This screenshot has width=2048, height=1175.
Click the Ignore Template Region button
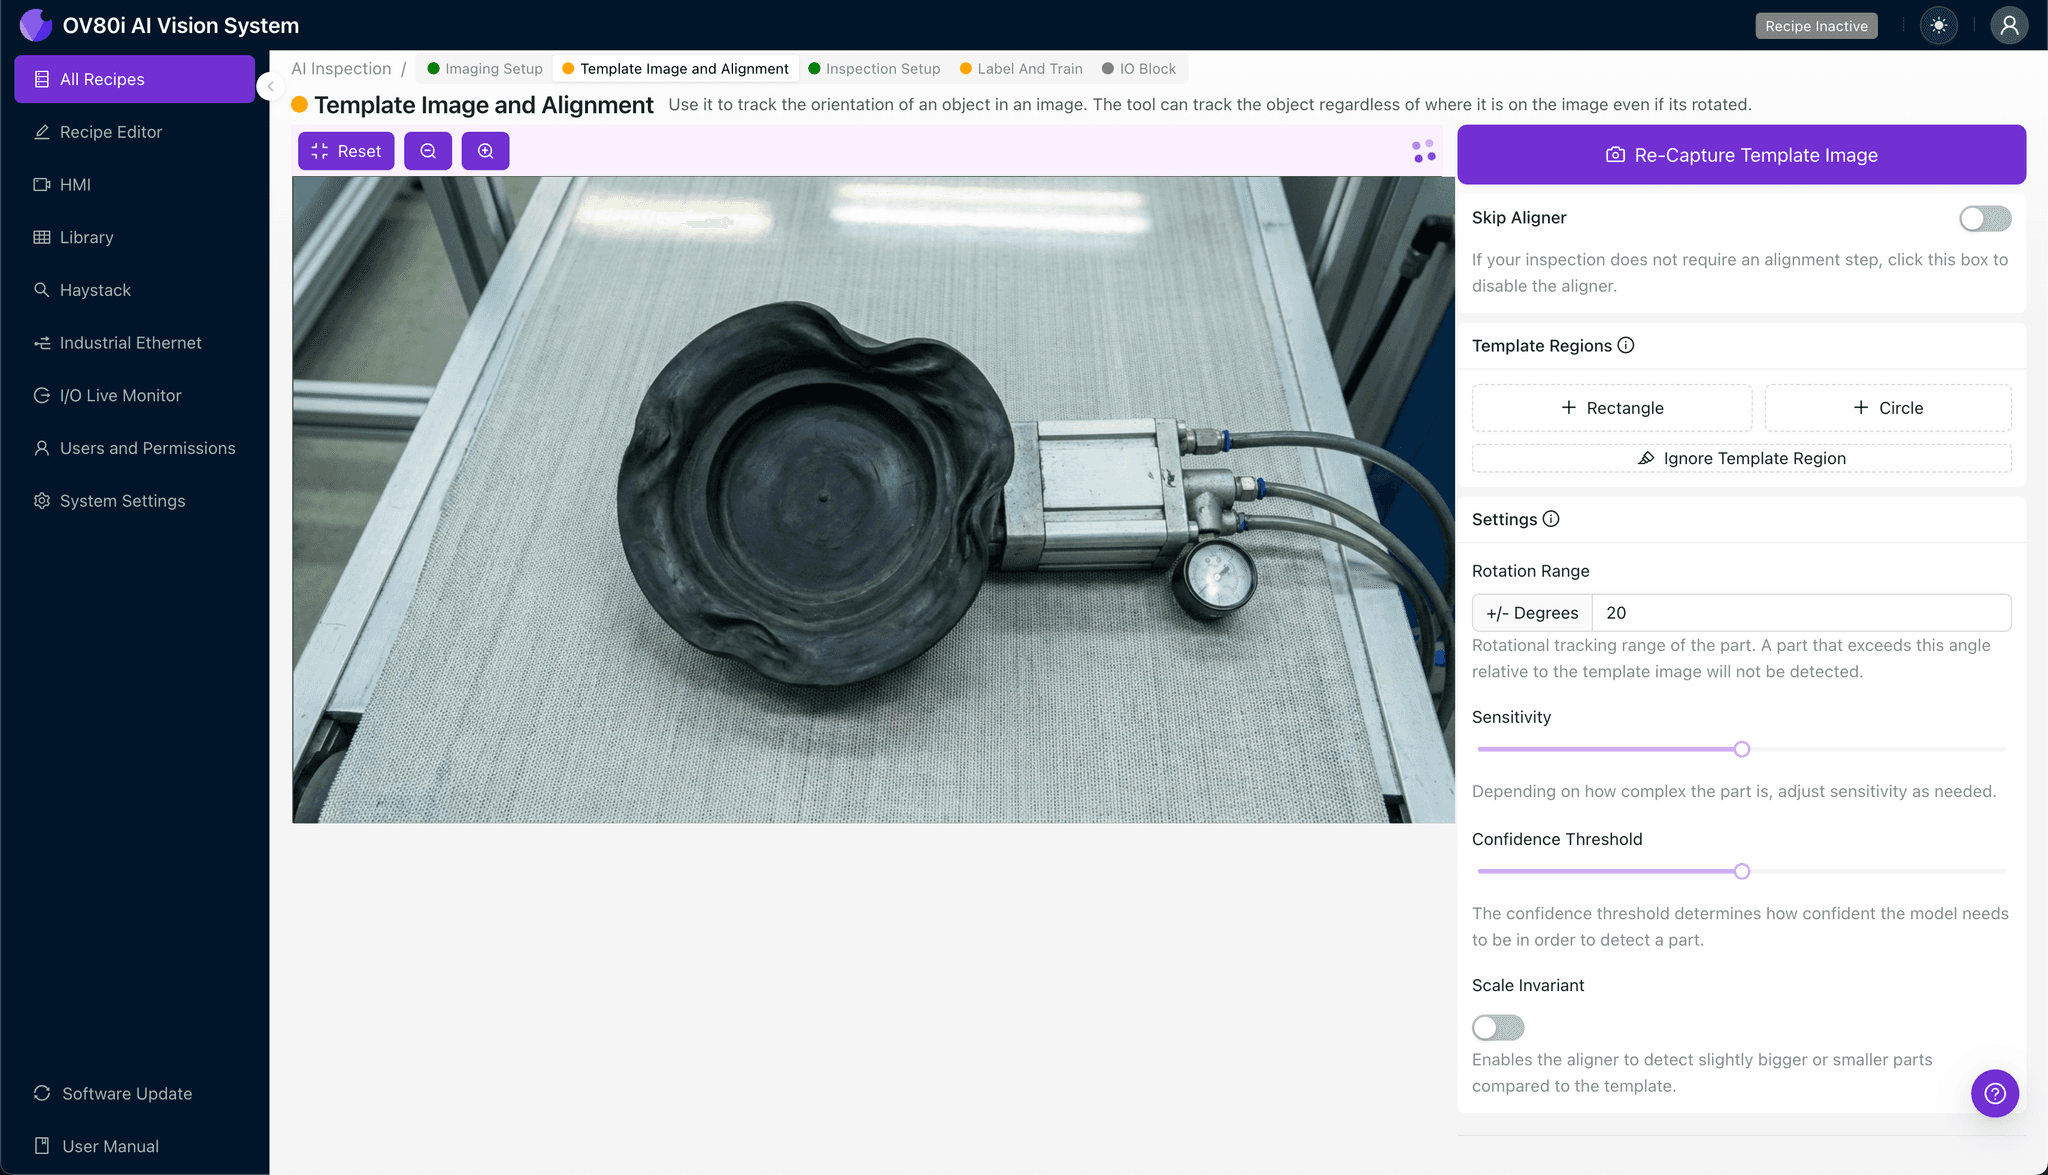click(1741, 458)
